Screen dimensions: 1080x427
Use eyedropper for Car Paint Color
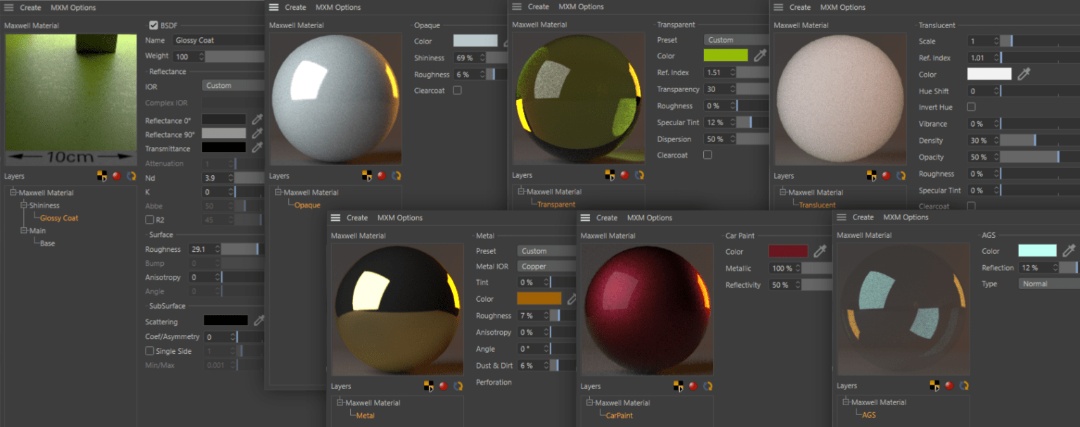coord(820,251)
